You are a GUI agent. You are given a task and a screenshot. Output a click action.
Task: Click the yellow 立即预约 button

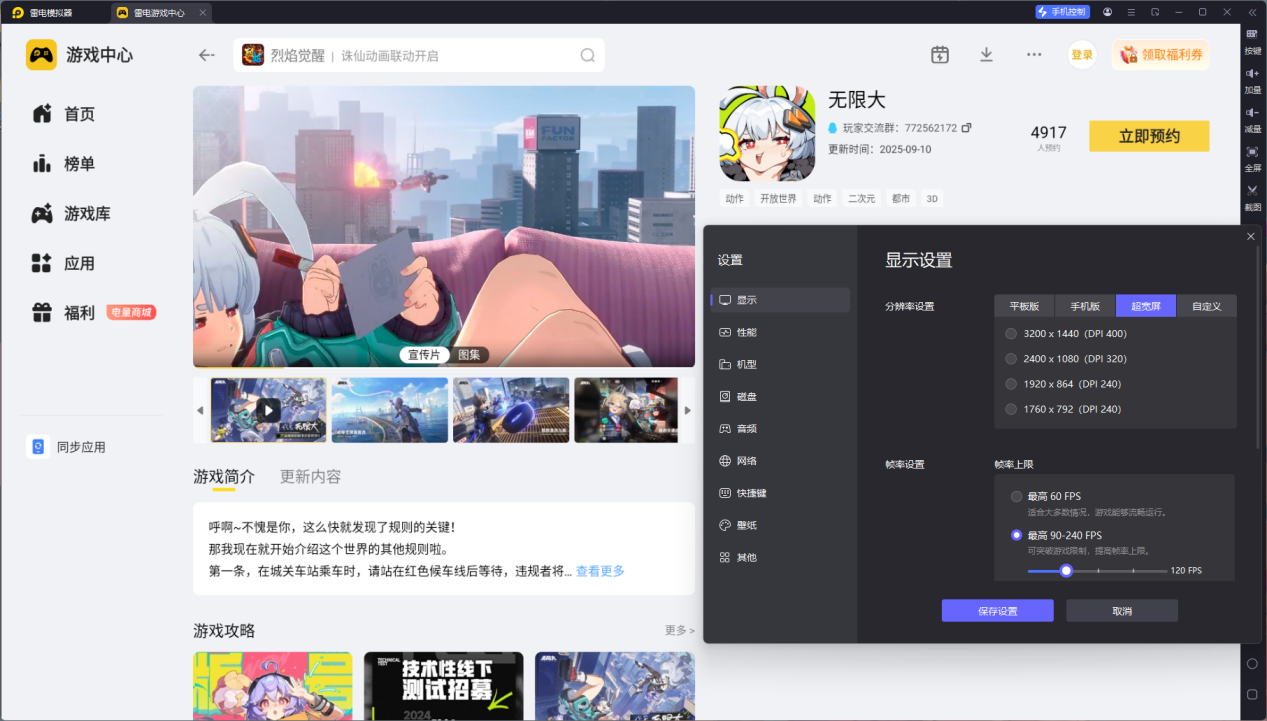pyautogui.click(x=1149, y=136)
